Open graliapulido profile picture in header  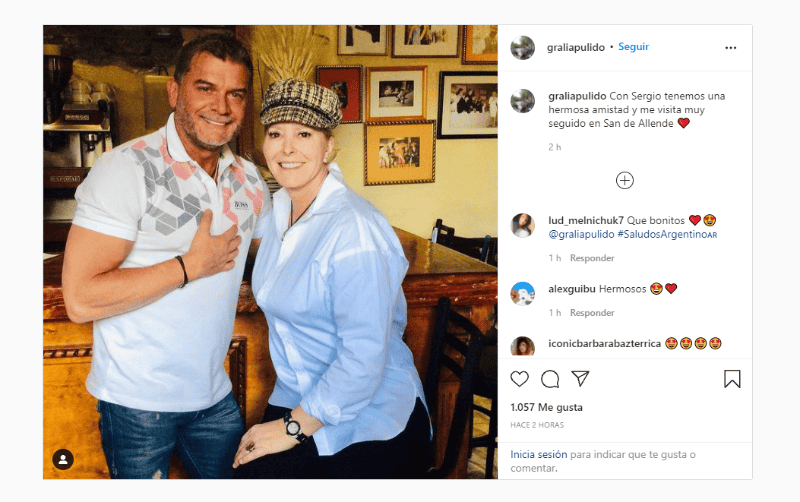point(522,47)
